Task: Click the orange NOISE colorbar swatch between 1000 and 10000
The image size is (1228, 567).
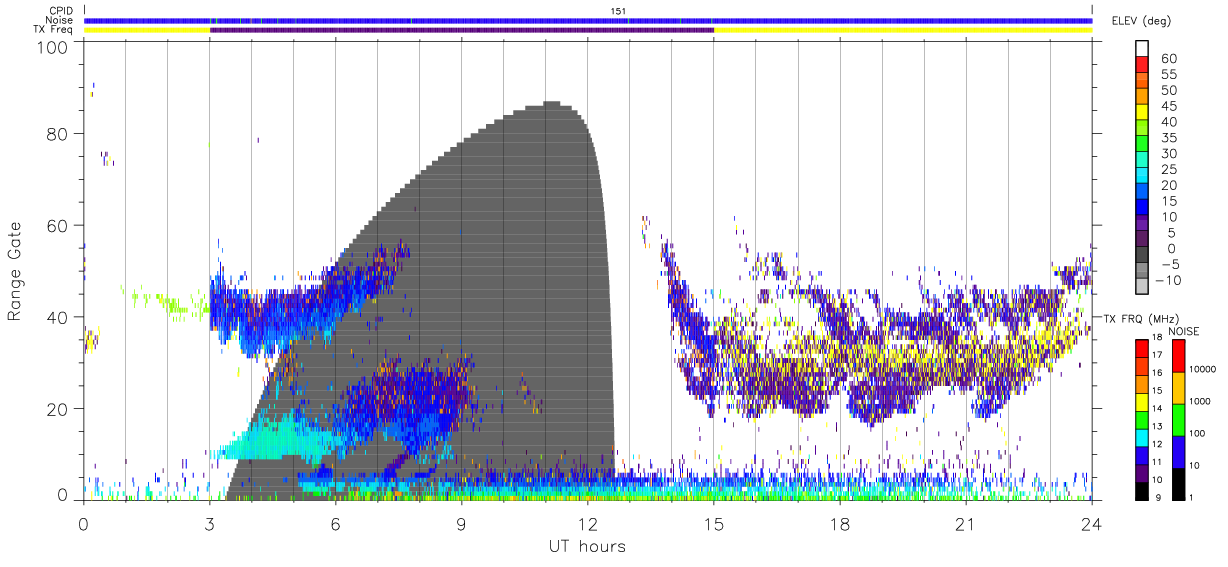Action: click(1180, 386)
